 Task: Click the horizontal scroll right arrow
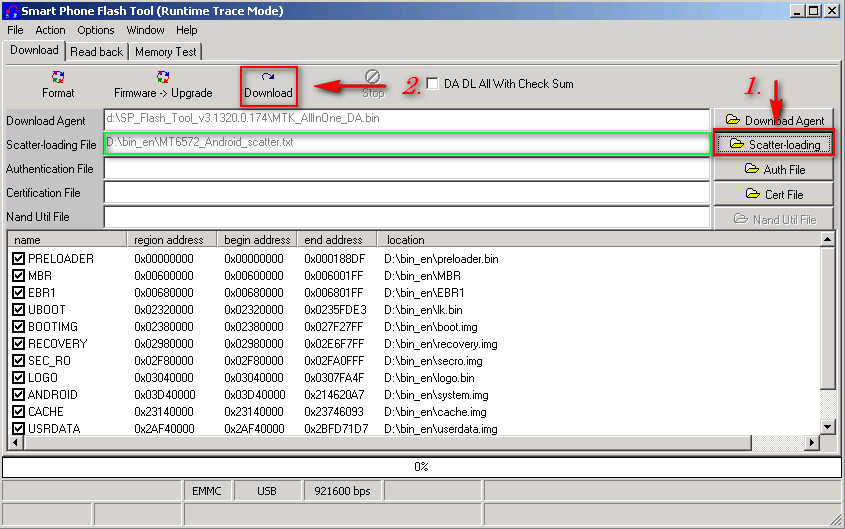[x=812, y=442]
